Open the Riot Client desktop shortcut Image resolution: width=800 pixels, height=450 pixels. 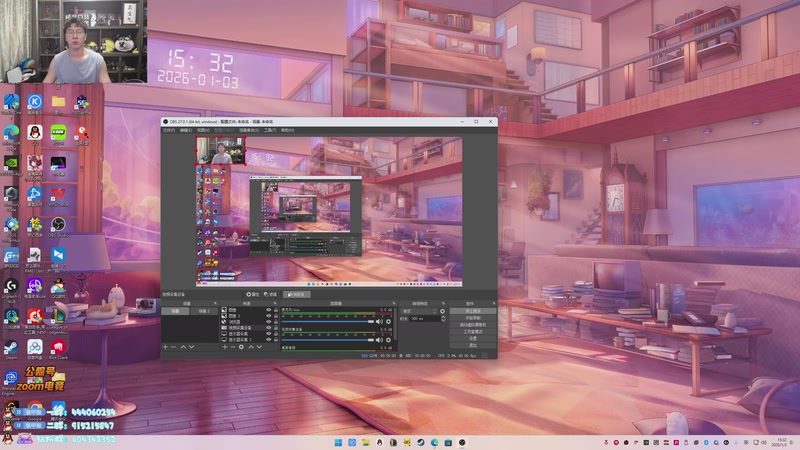[58, 349]
